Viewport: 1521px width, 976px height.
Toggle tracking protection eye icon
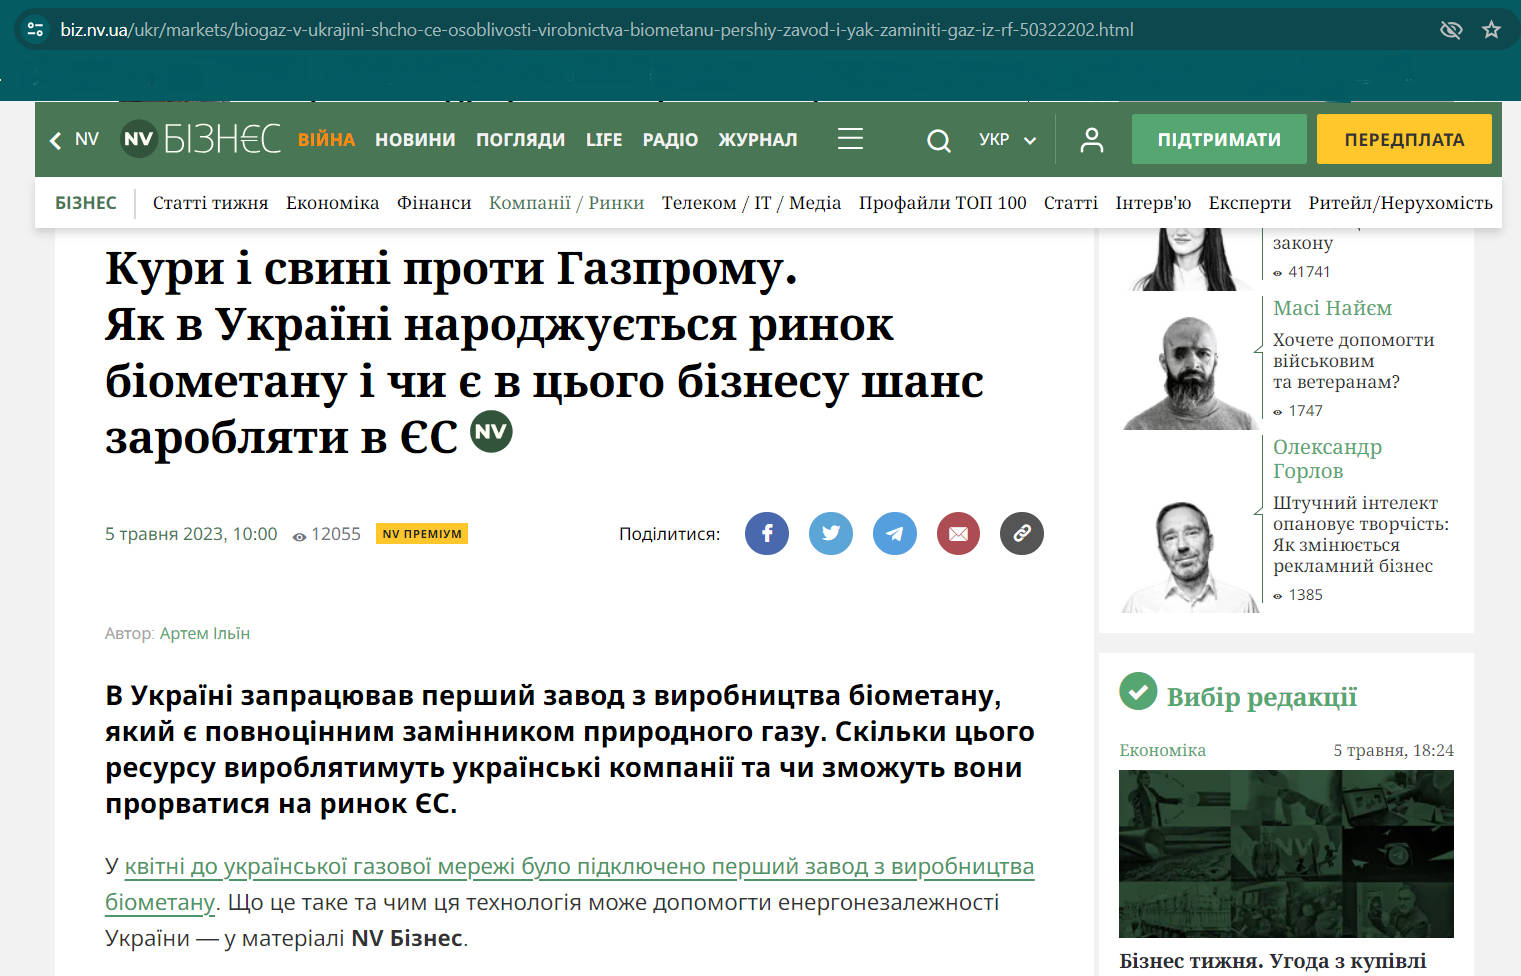pos(1450,30)
